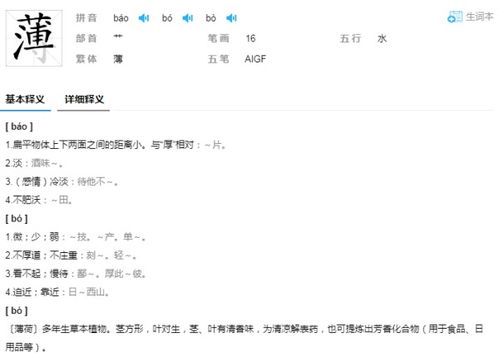This screenshot has height=362, width=499.
Task: Click the pinyin text bó in header
Action: point(167,18)
